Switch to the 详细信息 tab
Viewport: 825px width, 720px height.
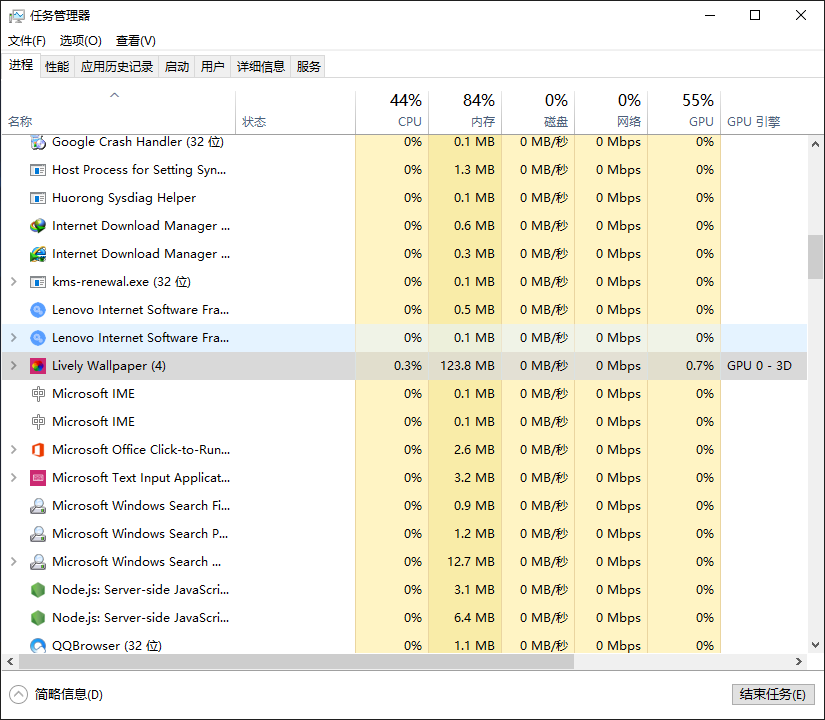260,67
